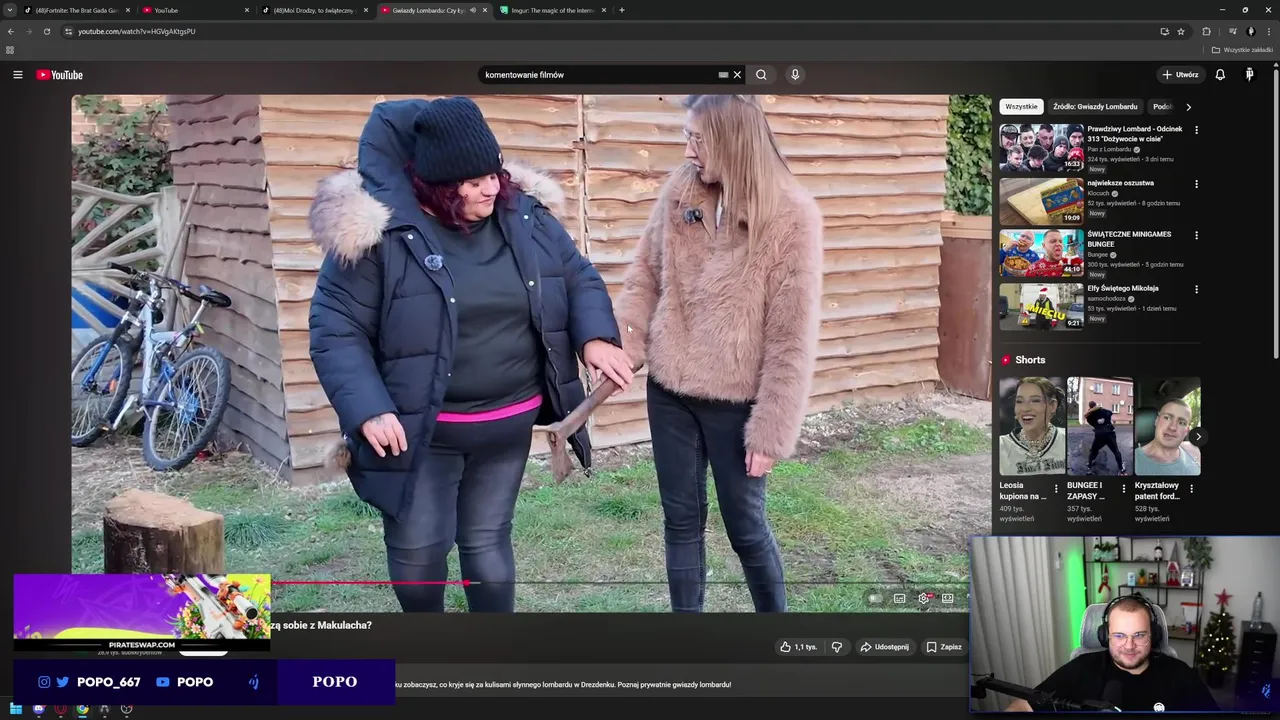Select the Wszystkie filter chip
This screenshot has width=1280, height=720.
pyautogui.click(x=1021, y=107)
